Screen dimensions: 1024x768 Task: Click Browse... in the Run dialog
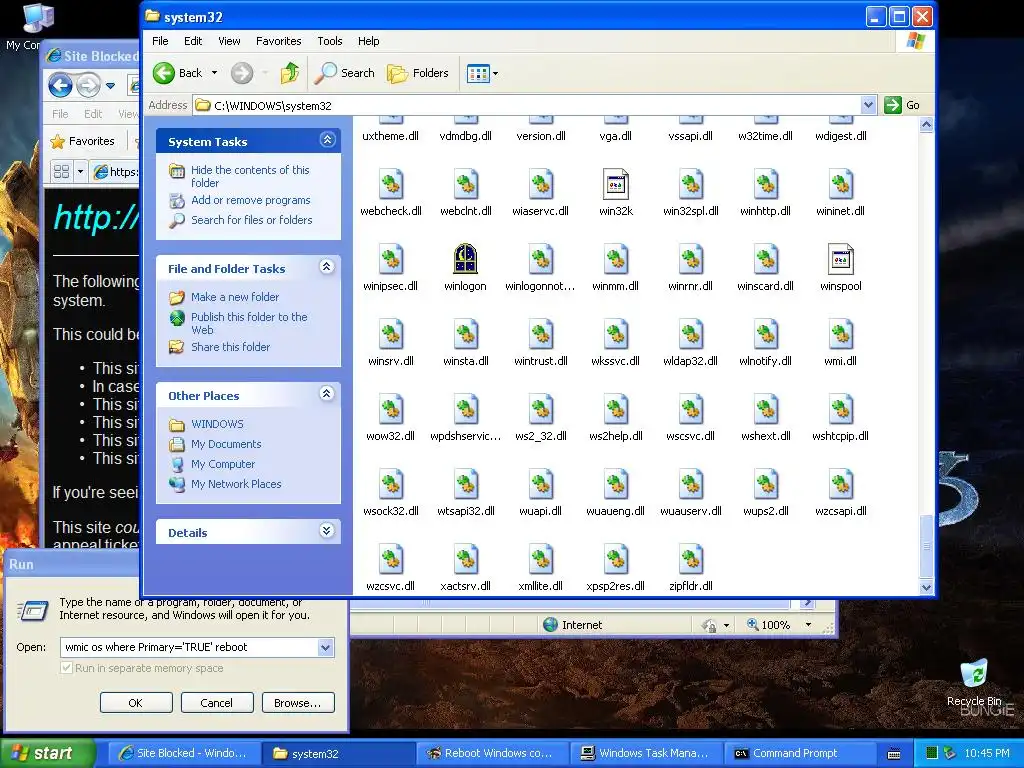(298, 703)
